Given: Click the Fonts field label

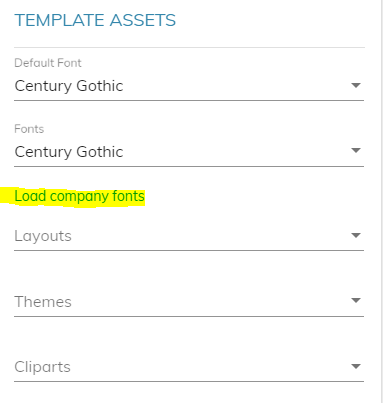Looking at the screenshot, I should (x=29, y=129).
